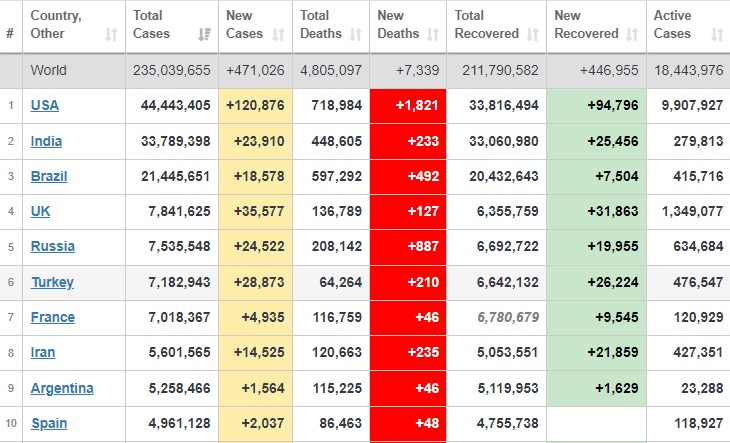Open Russia's detail page
Image resolution: width=730 pixels, height=443 pixels.
[52, 246]
